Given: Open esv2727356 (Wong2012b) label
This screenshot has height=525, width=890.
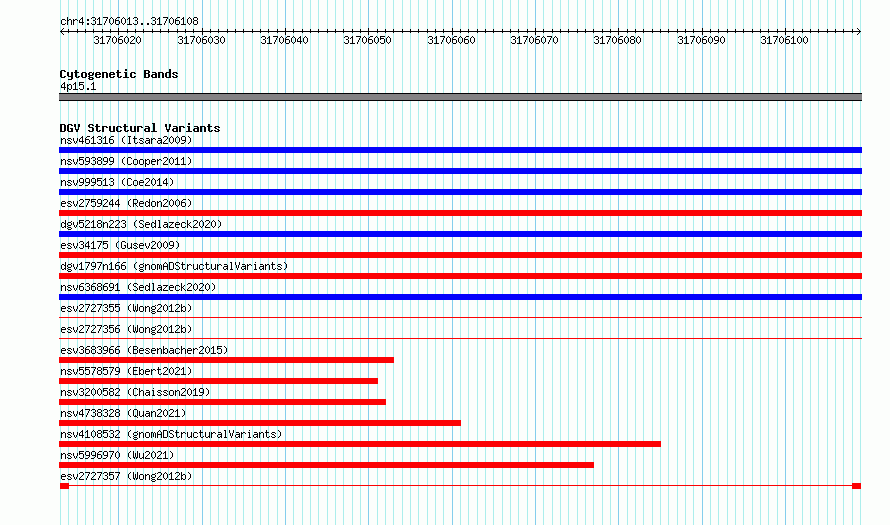Looking at the screenshot, I should tap(126, 329).
